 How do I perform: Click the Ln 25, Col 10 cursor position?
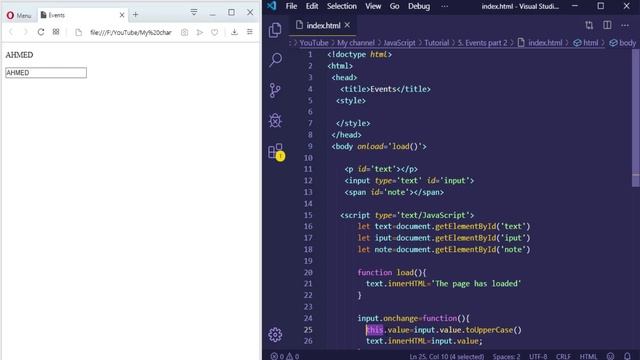point(447,356)
